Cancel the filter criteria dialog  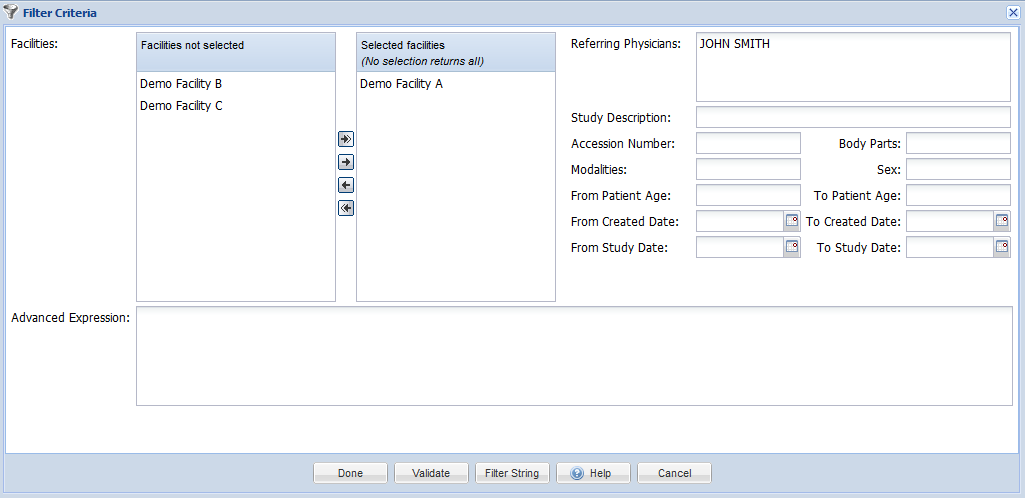point(675,473)
